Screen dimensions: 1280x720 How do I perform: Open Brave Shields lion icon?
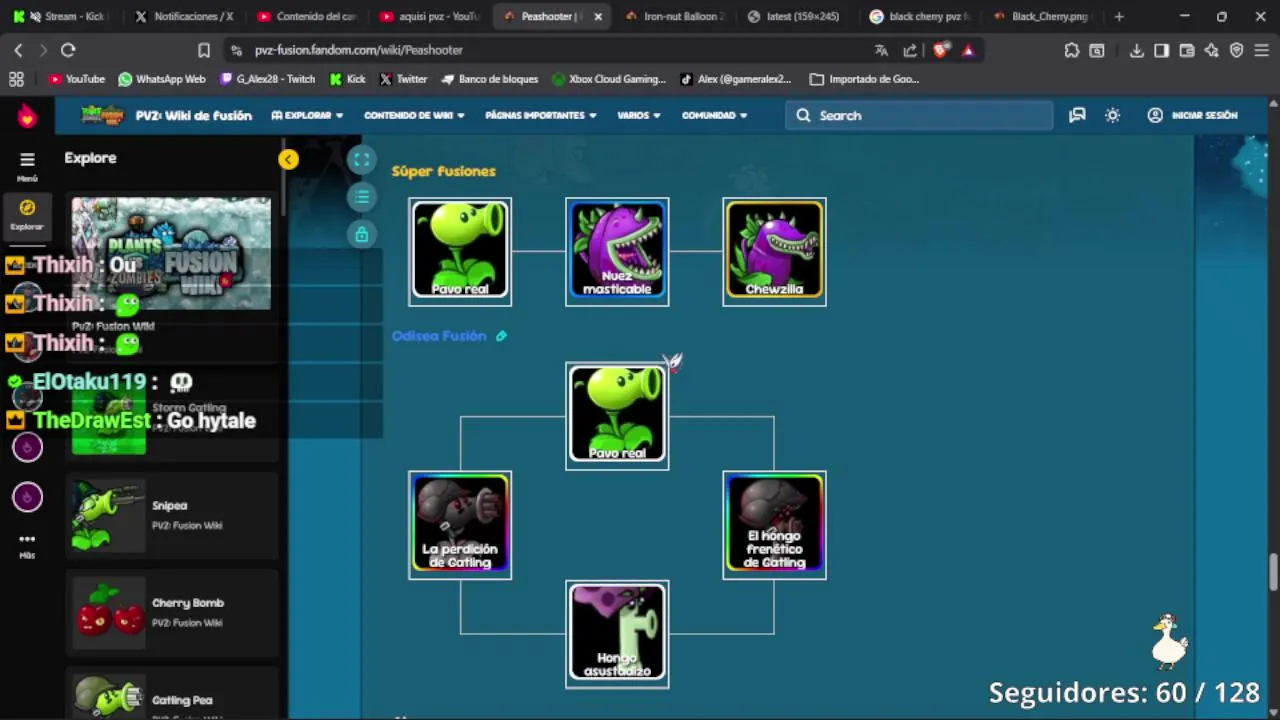coord(941,50)
